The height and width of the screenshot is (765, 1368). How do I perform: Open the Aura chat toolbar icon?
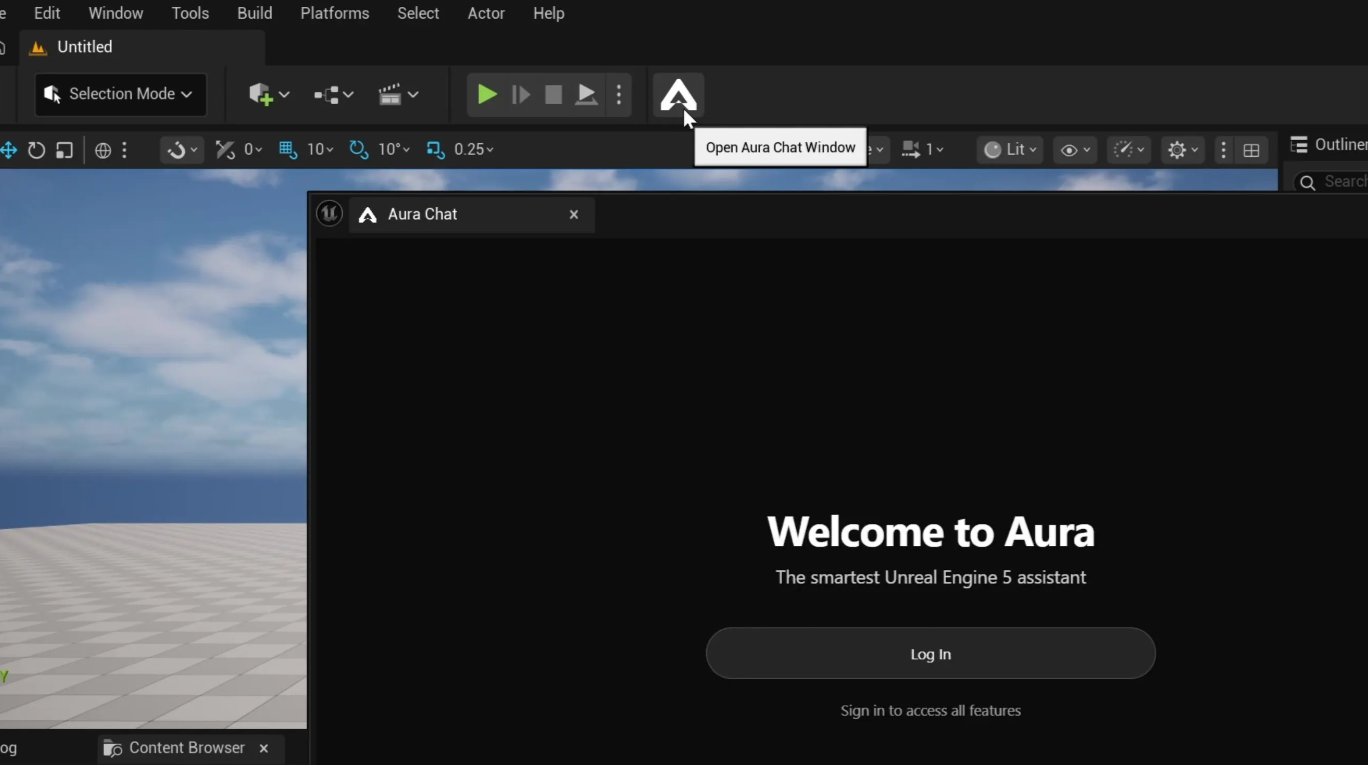point(678,95)
